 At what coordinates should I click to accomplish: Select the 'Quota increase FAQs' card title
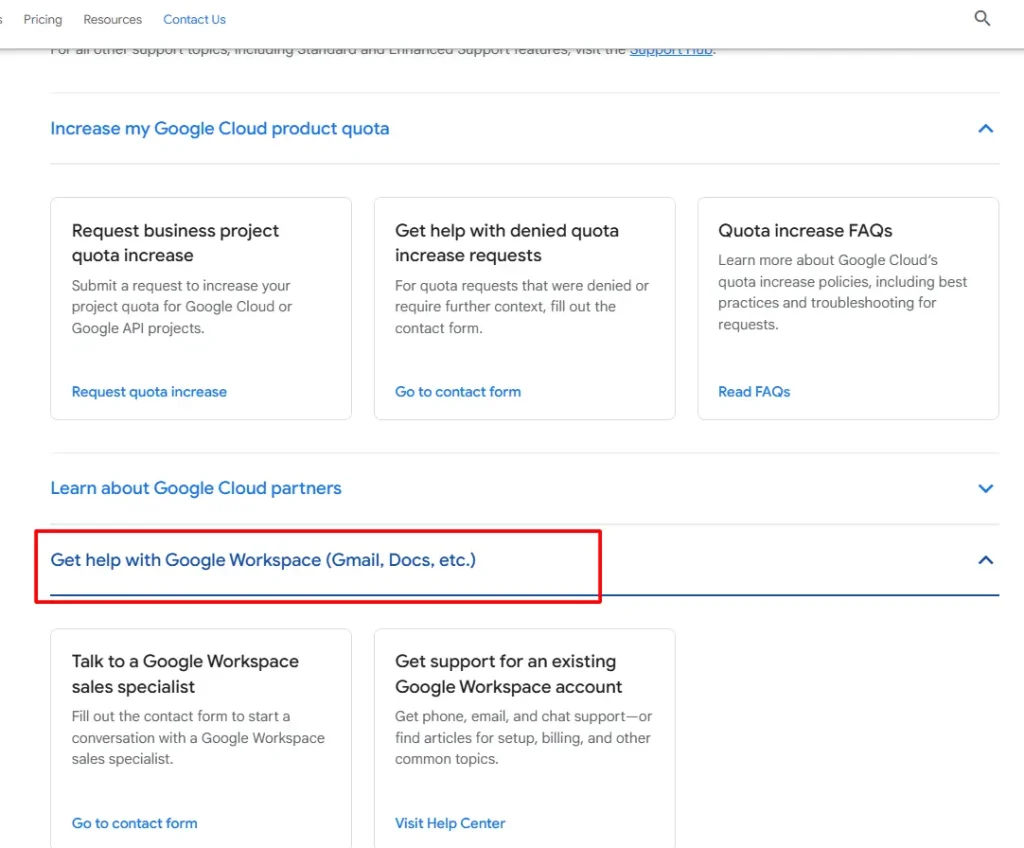pyautogui.click(x=805, y=231)
